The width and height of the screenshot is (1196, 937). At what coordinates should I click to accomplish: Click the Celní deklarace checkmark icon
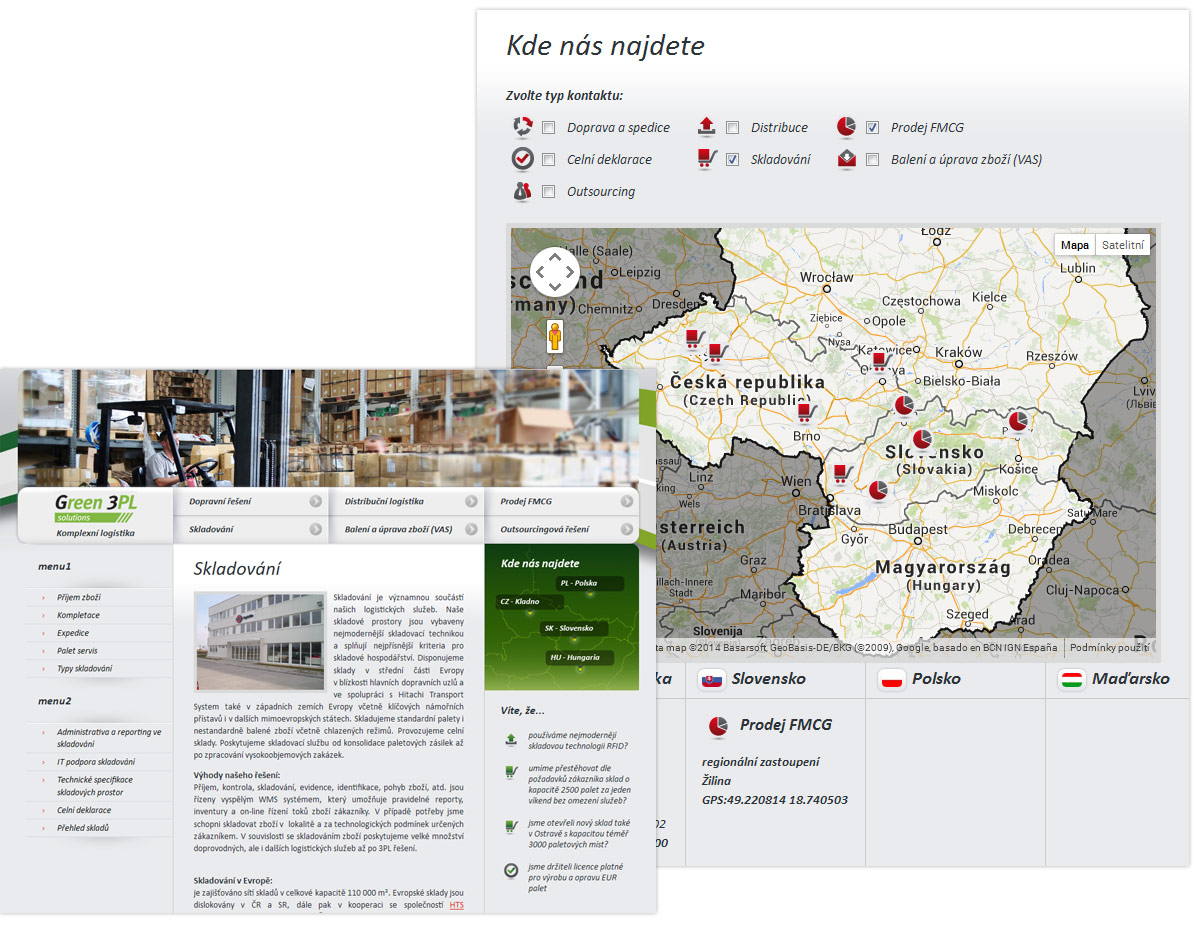pos(522,159)
